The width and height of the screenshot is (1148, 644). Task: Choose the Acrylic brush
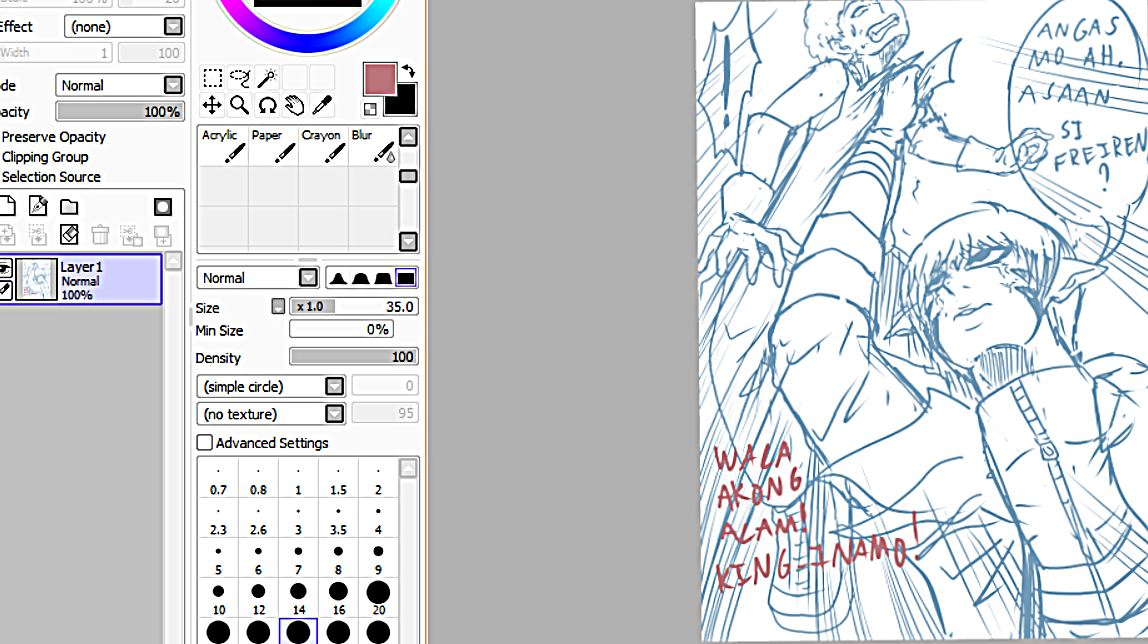(223, 145)
